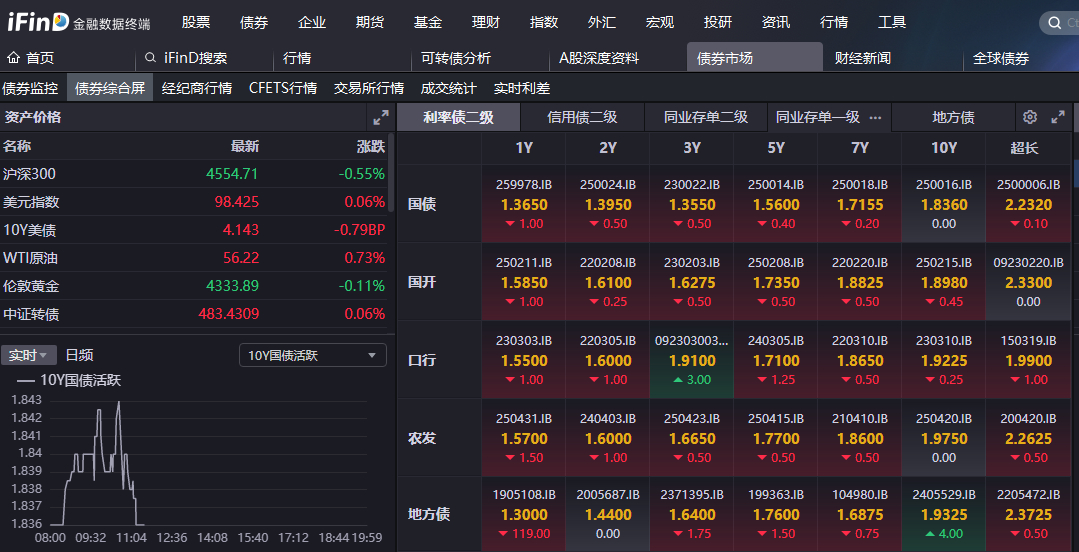Click the iFinD logo
Screen dimensions: 1079x552
(x=39, y=22)
